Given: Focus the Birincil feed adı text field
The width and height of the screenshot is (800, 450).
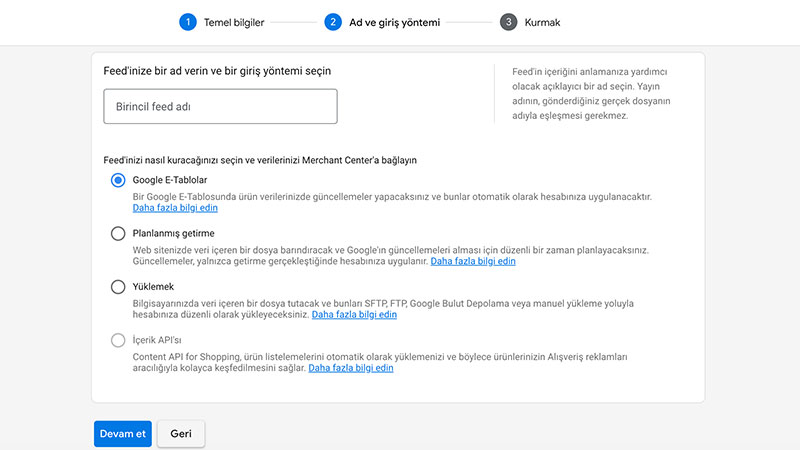Looking at the screenshot, I should pyautogui.click(x=220, y=106).
